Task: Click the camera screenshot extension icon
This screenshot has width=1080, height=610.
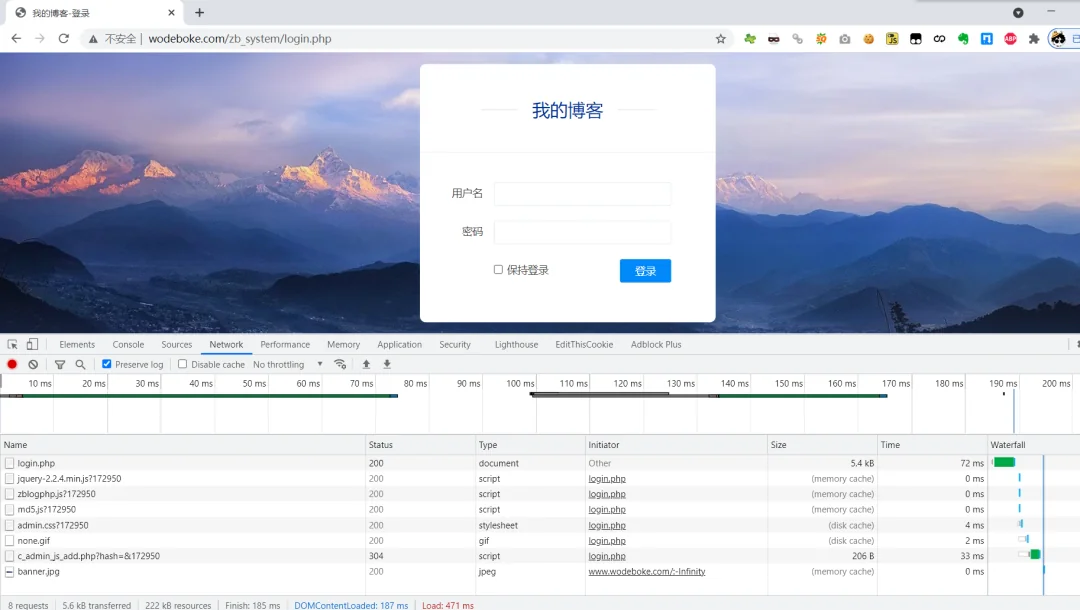Action: point(844,39)
